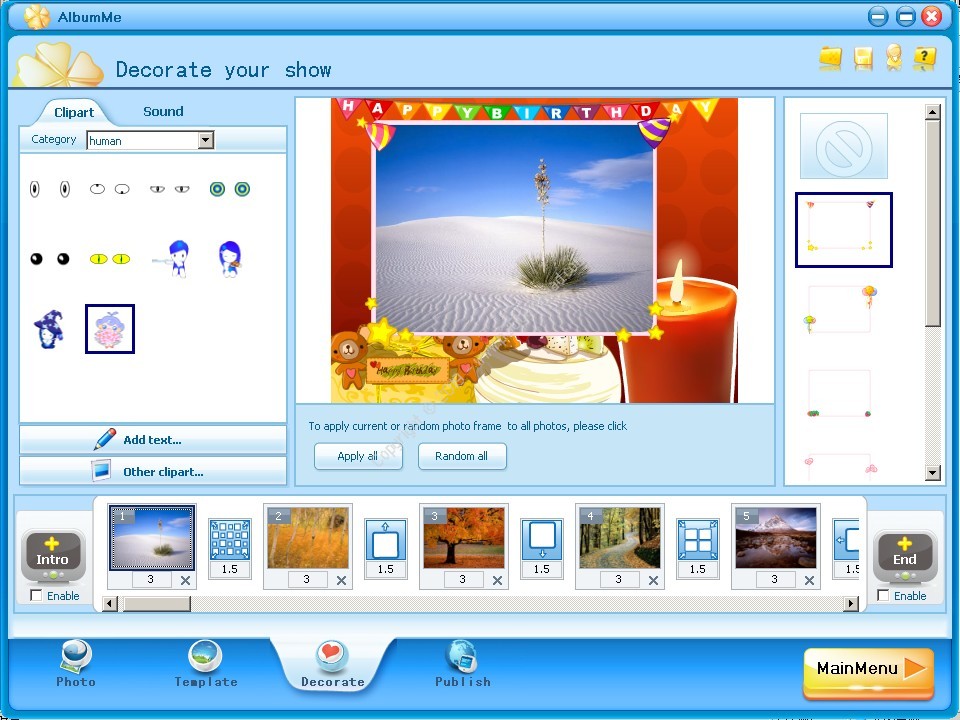Enable the End checkbox

[x=884, y=596]
